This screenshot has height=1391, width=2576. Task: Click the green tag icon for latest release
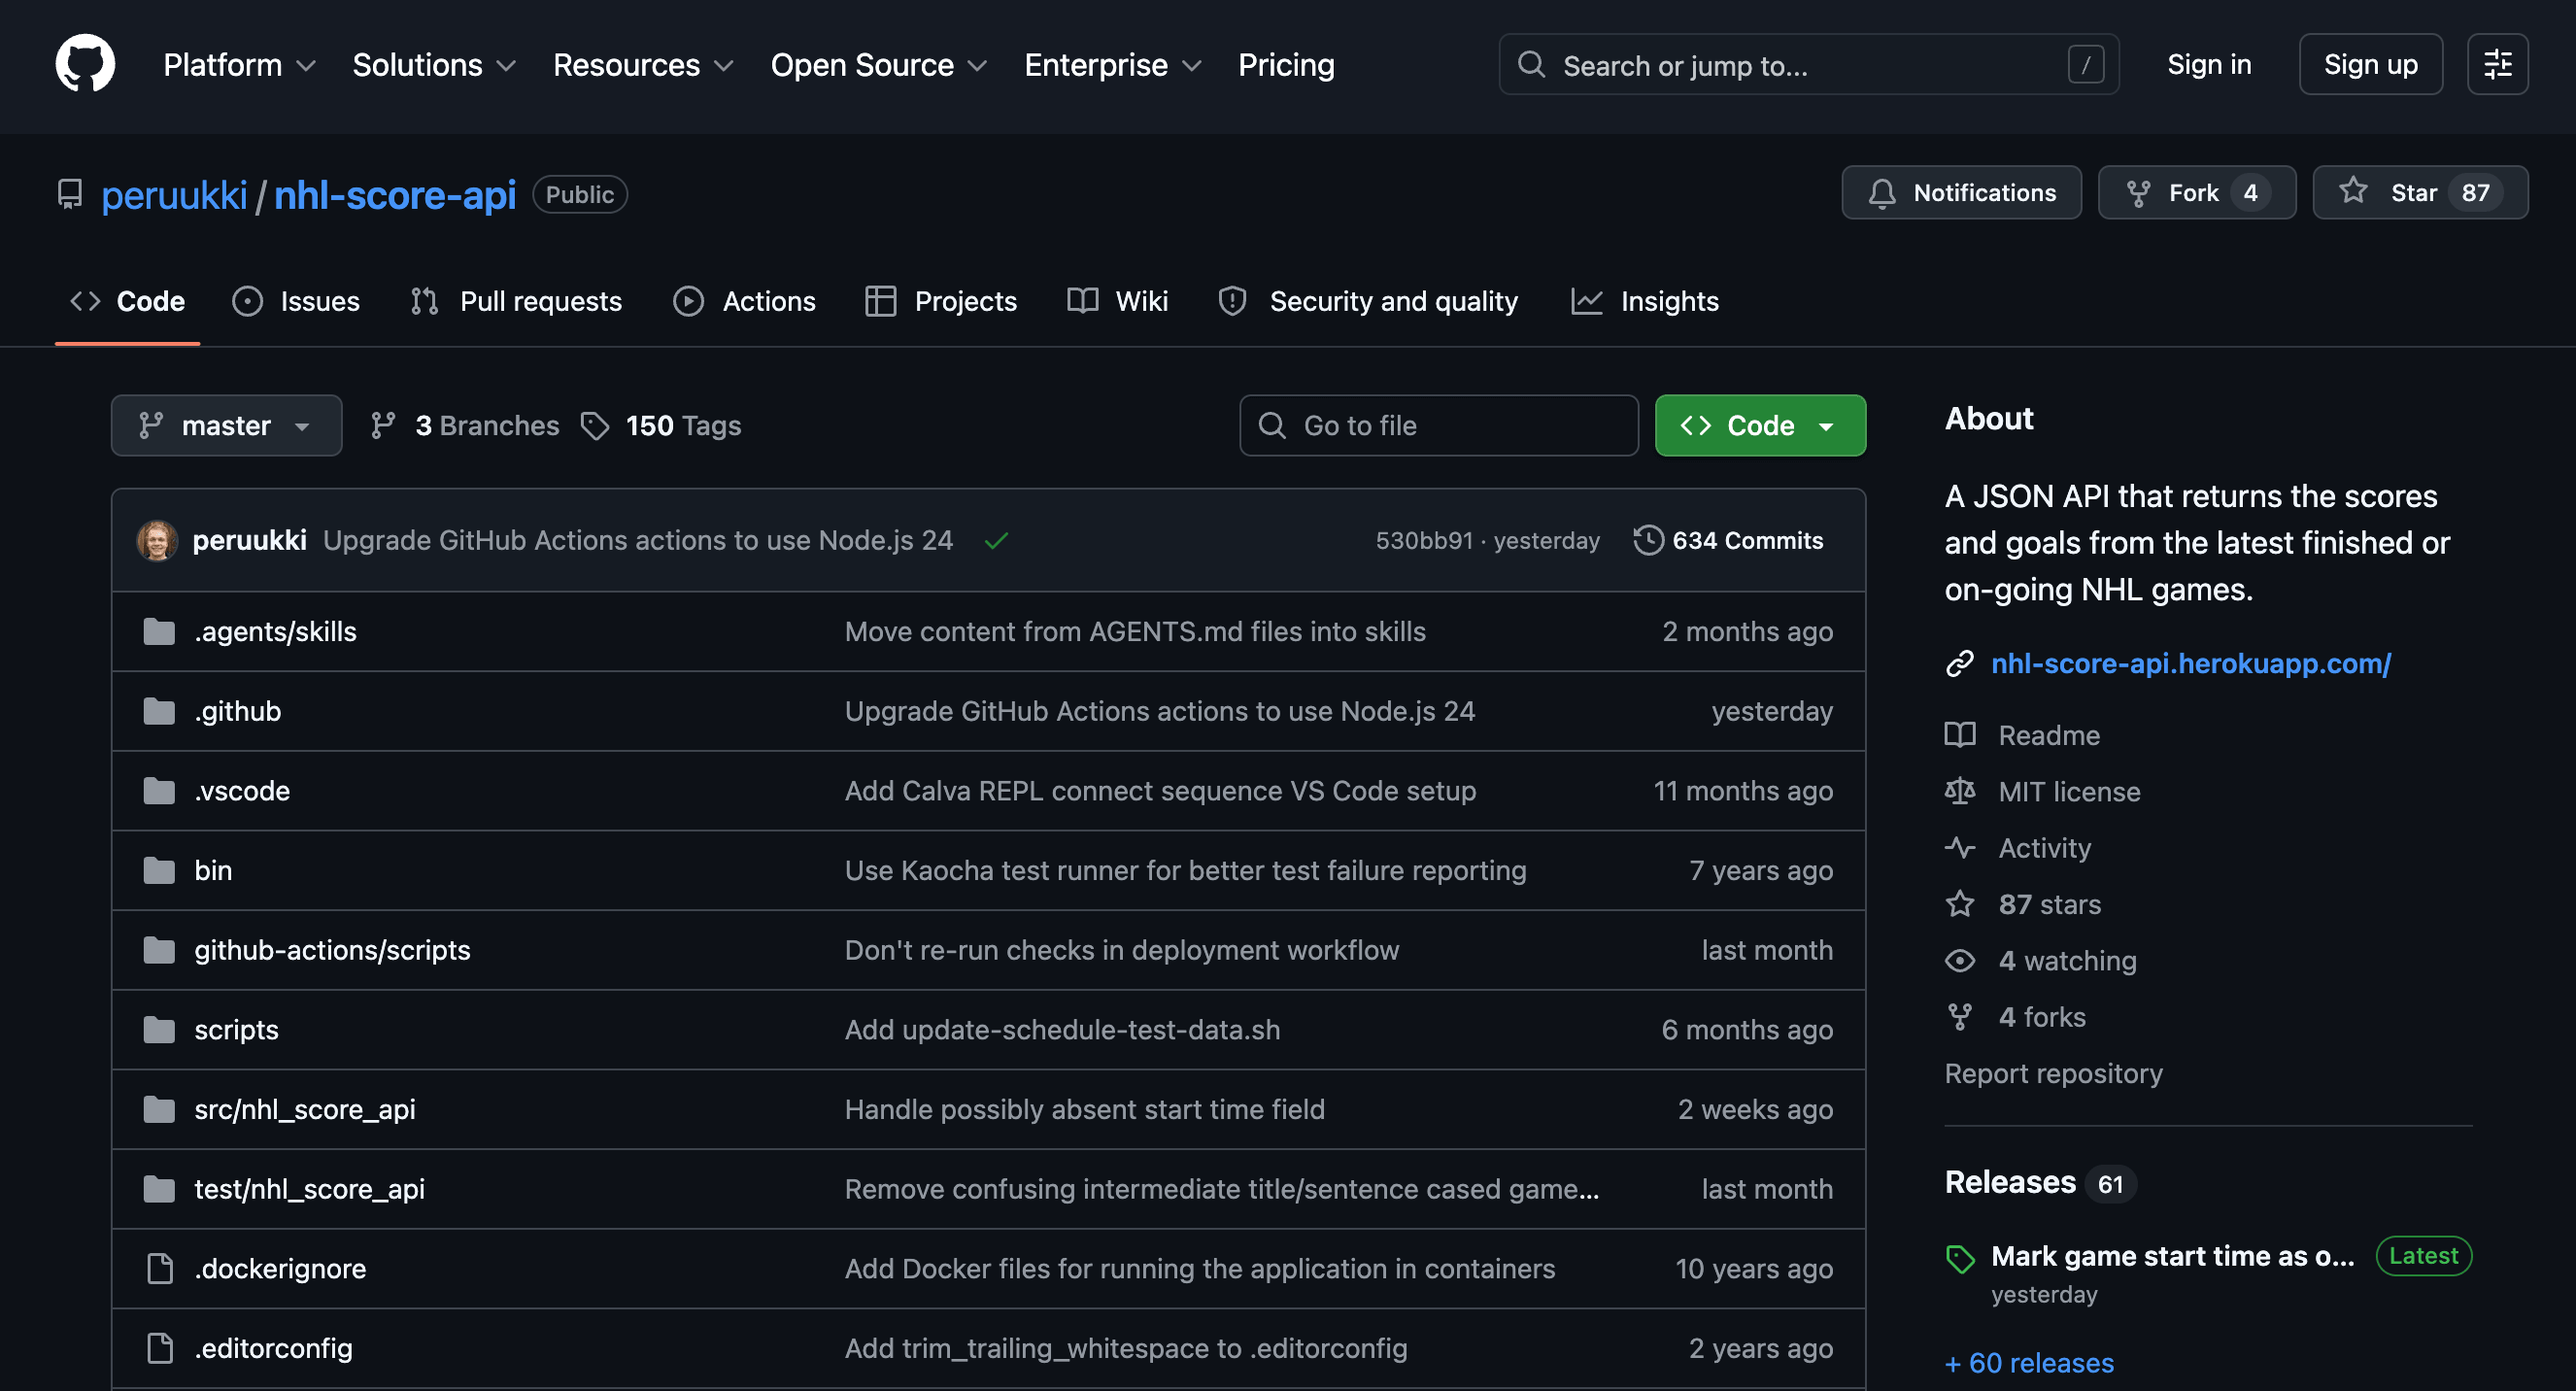(x=1959, y=1258)
